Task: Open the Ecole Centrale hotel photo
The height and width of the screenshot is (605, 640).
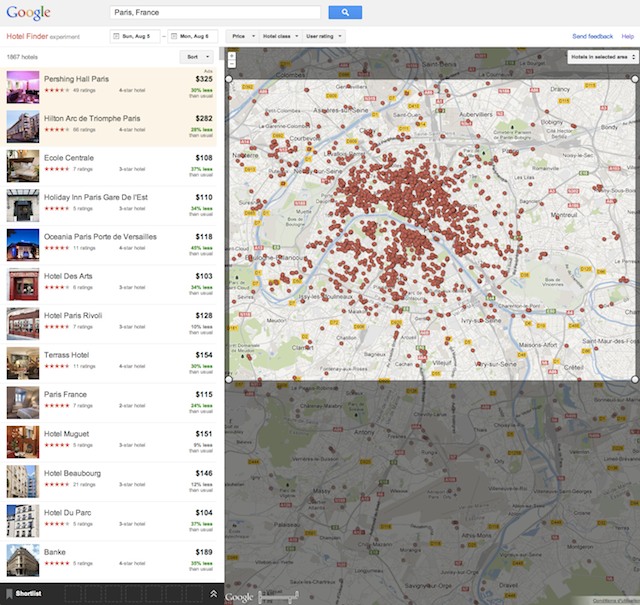Action: click(23, 166)
